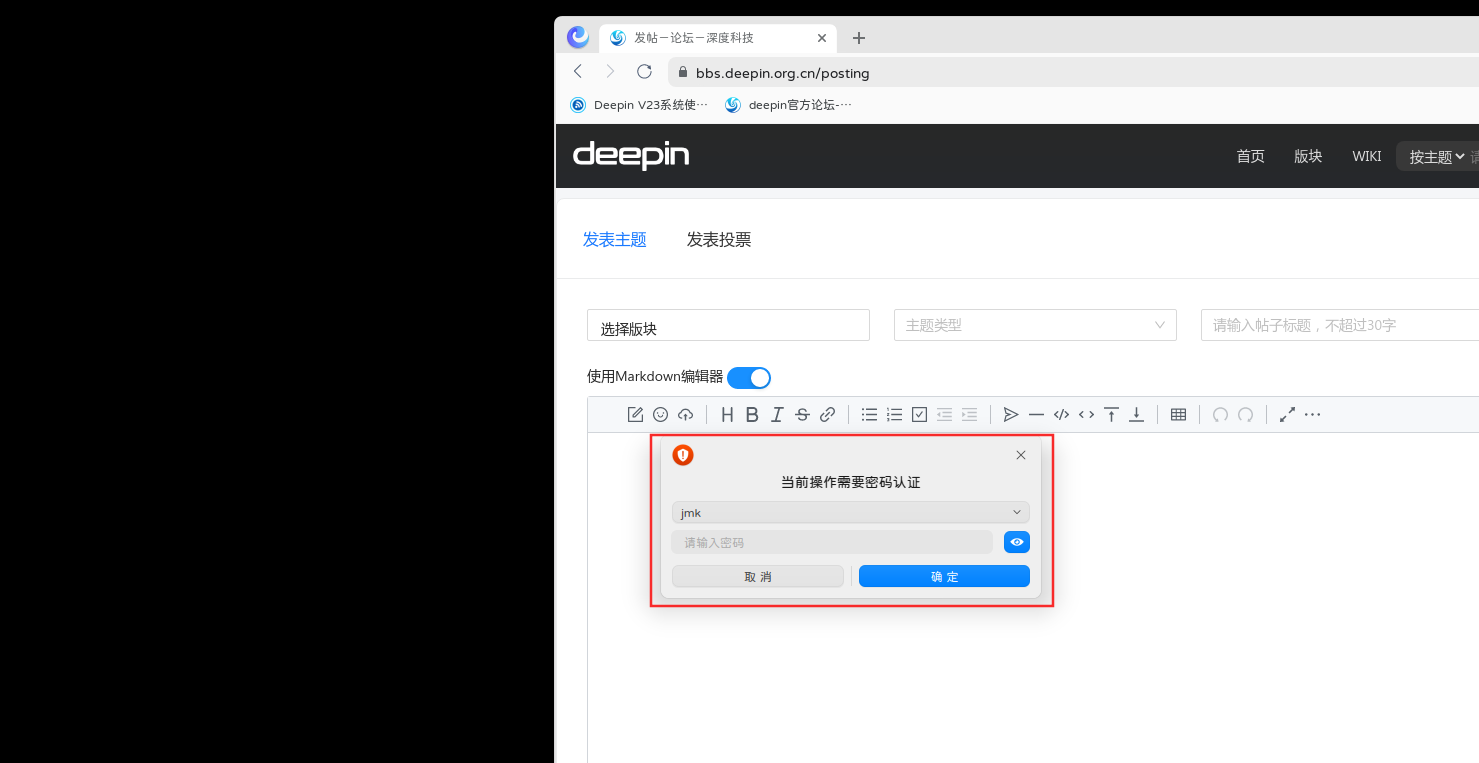Switch to the 发表主题 tab
This screenshot has height=763, width=1479.
[x=615, y=240]
